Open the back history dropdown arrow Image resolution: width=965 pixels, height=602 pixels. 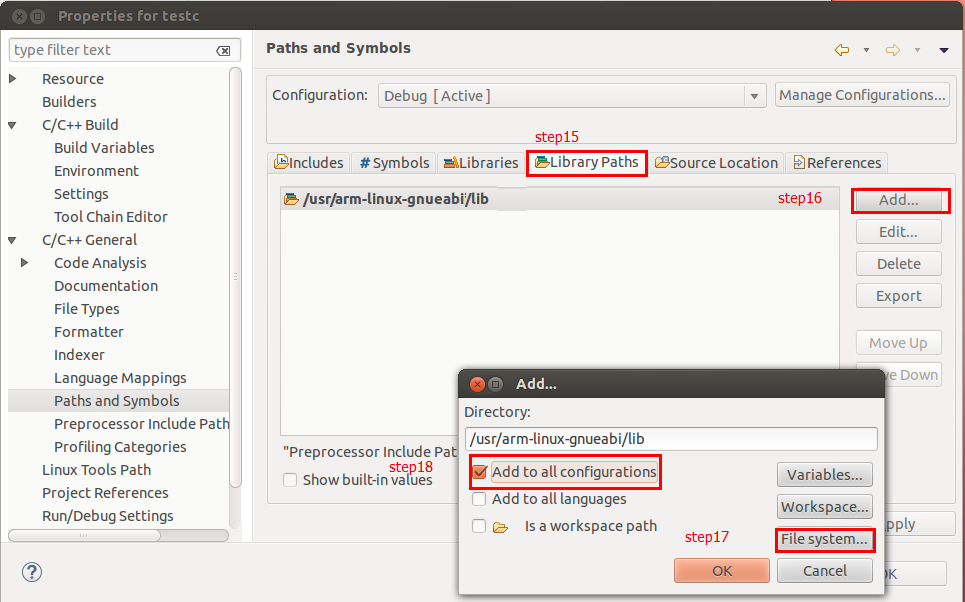(866, 50)
